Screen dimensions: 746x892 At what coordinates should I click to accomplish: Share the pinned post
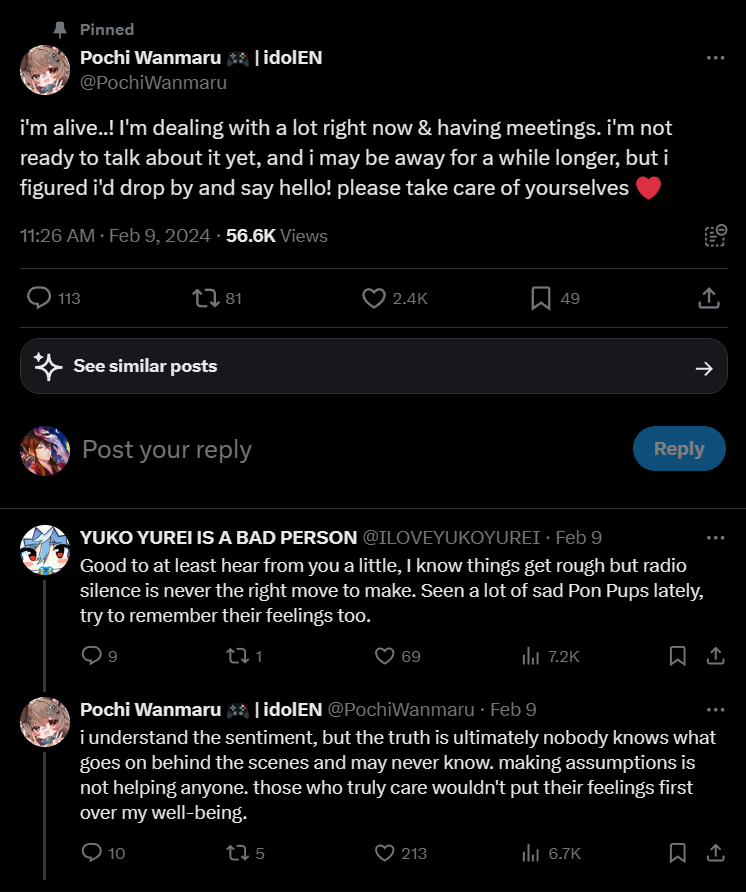pyautogui.click(x=707, y=298)
